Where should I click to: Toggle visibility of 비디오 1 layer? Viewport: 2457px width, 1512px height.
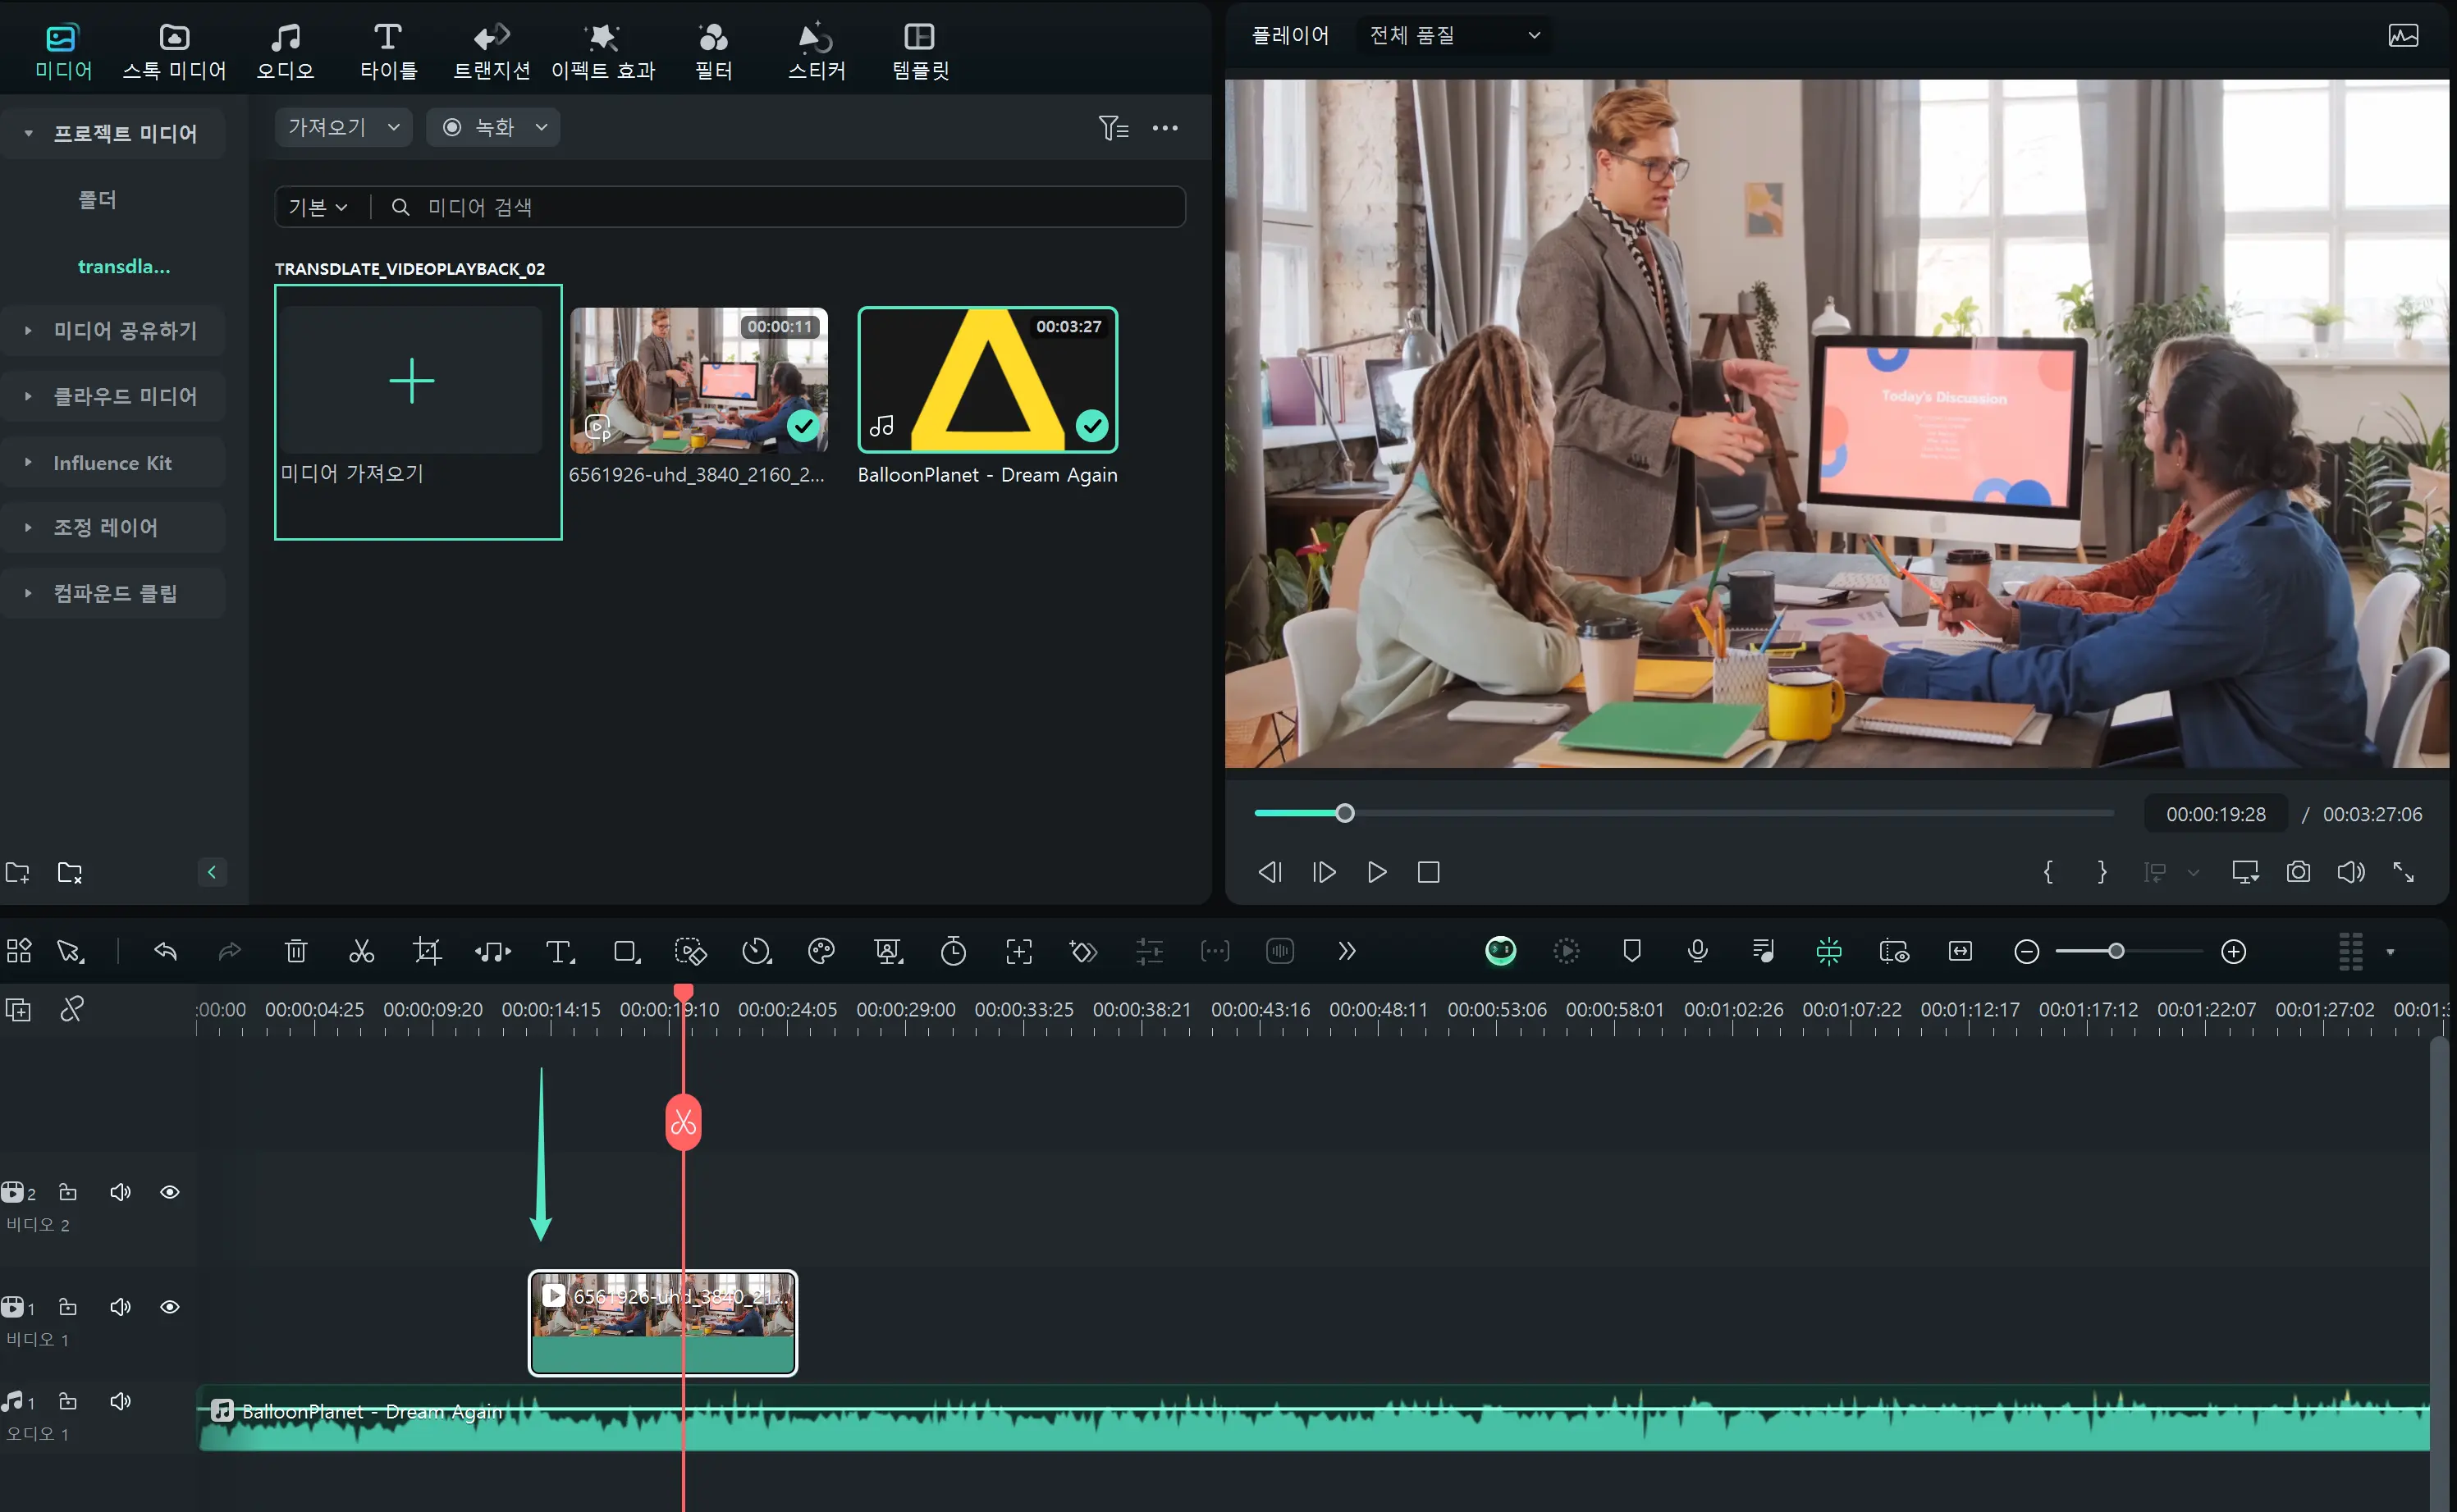click(x=170, y=1307)
